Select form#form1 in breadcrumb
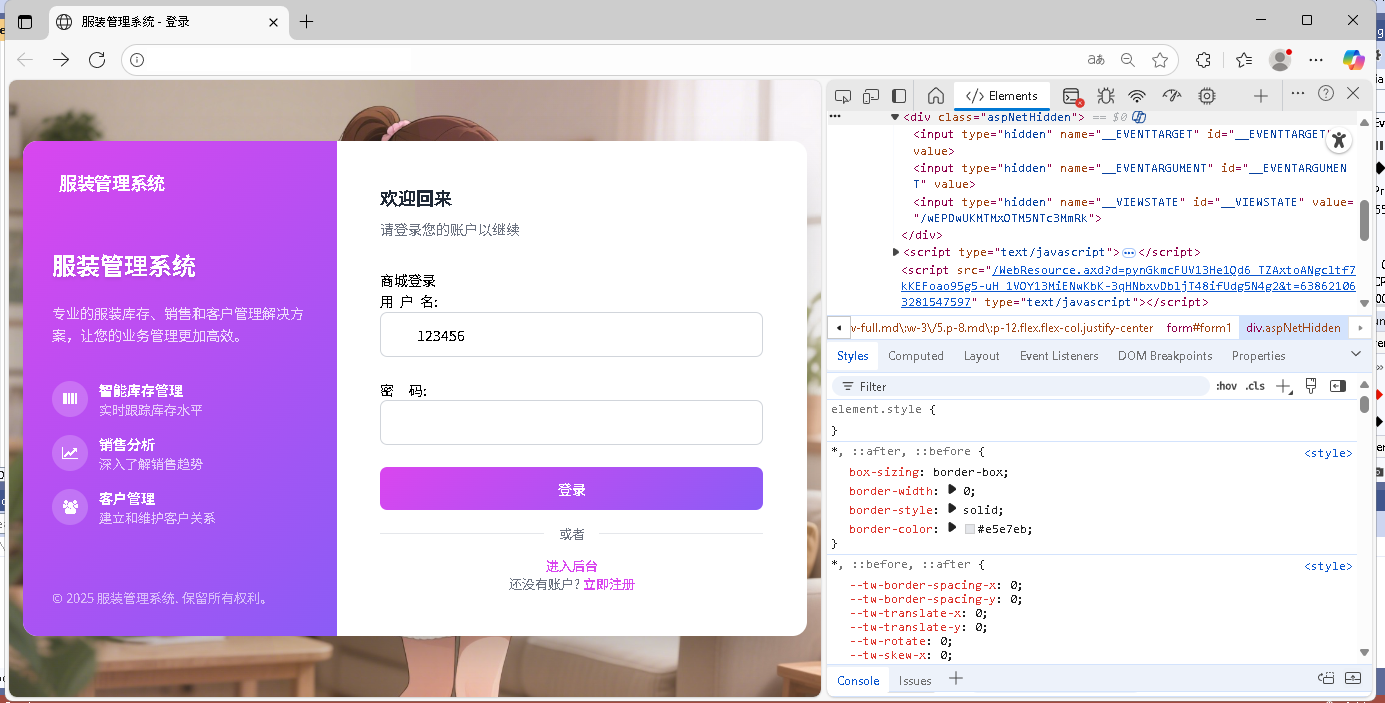 coord(1199,328)
